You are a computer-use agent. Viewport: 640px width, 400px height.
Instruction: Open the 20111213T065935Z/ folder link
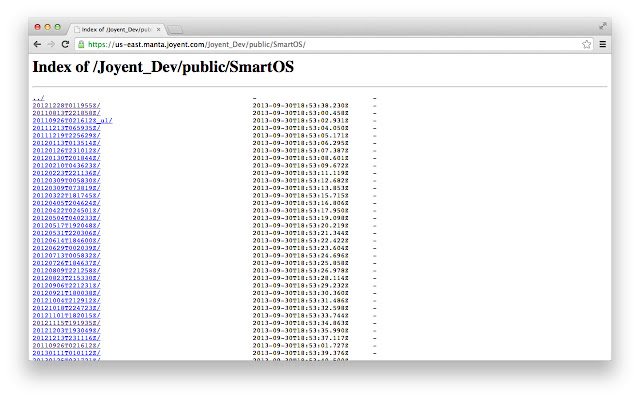(x=67, y=128)
